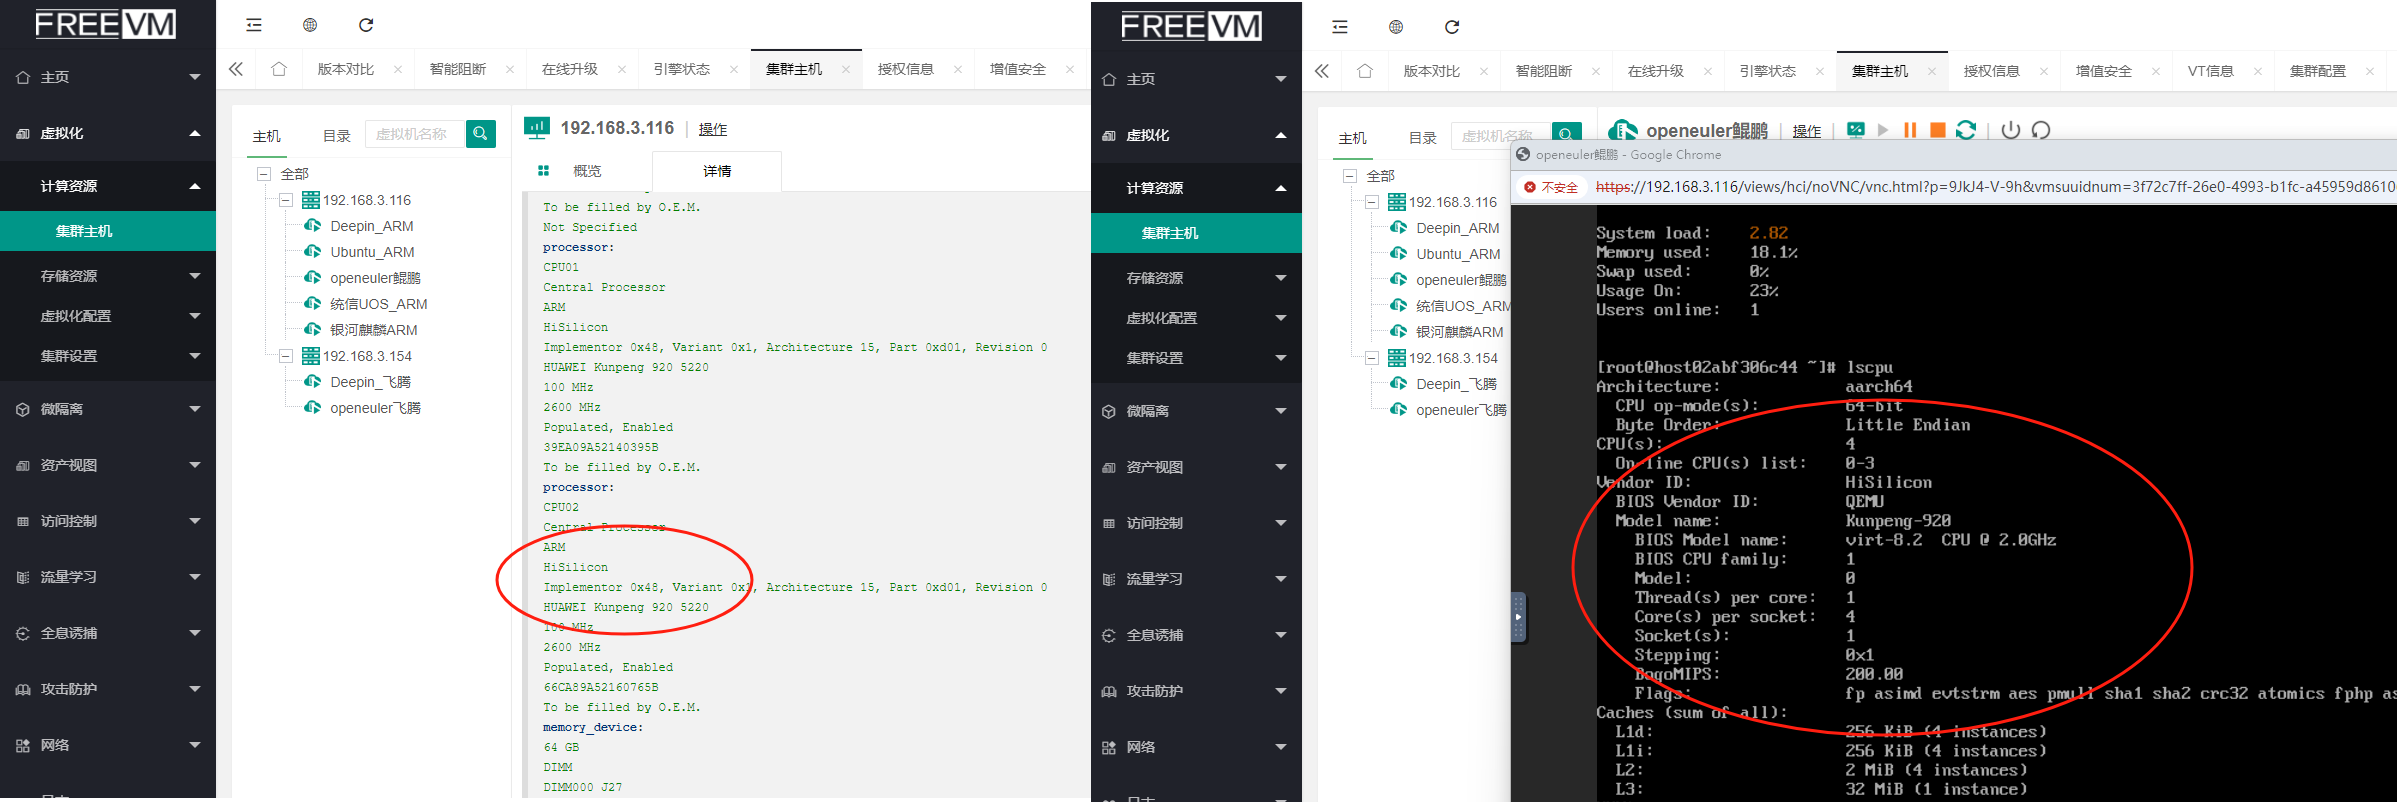Collapse the 虚拟化 section in left sidebar
The width and height of the screenshot is (2397, 802).
[x=108, y=133]
